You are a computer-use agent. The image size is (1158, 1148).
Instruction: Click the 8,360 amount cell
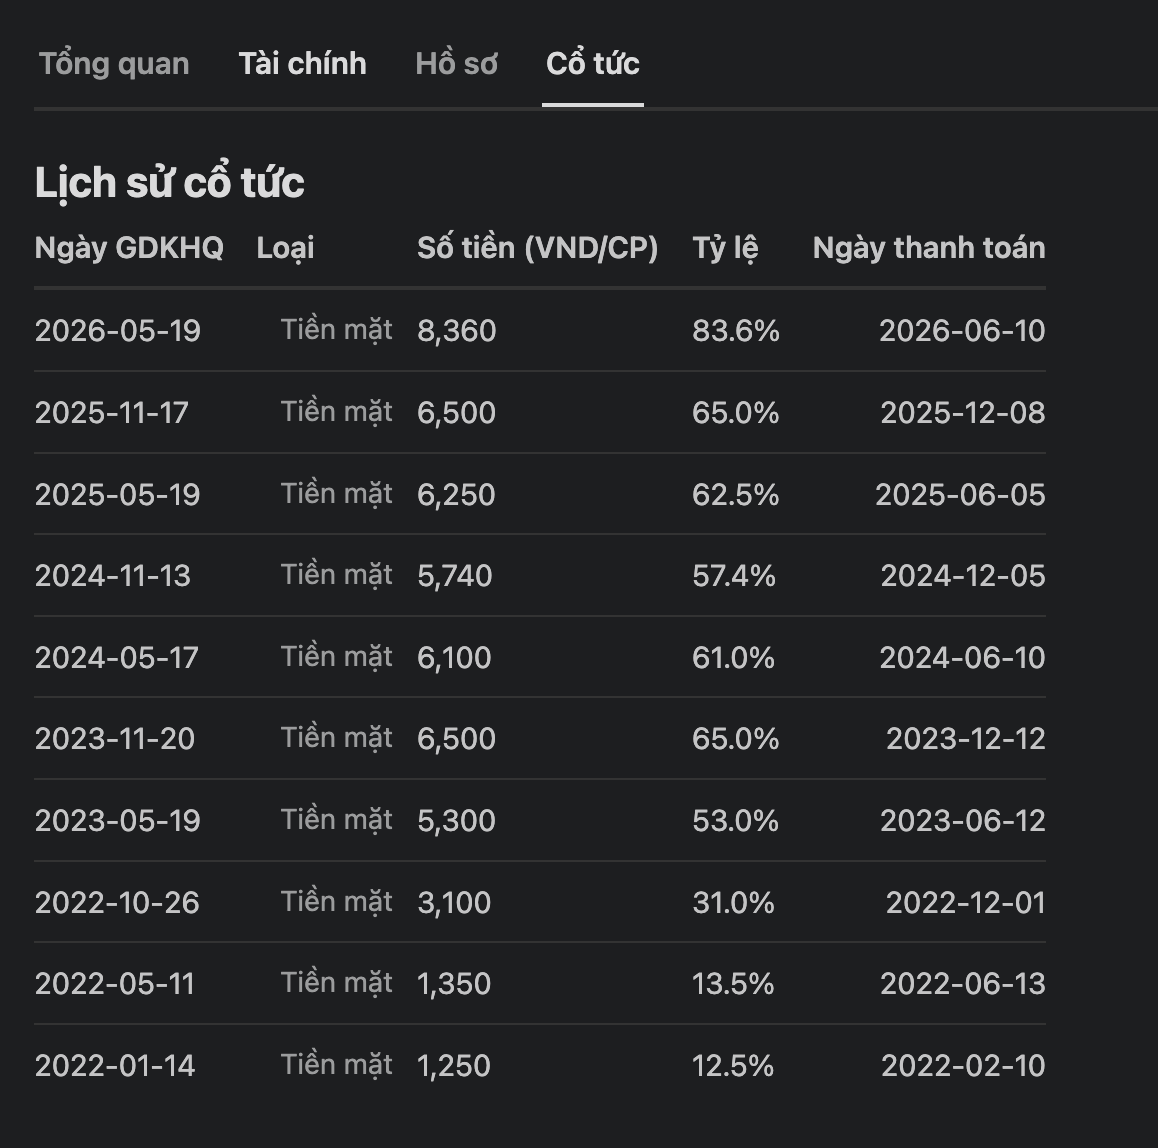(x=456, y=331)
